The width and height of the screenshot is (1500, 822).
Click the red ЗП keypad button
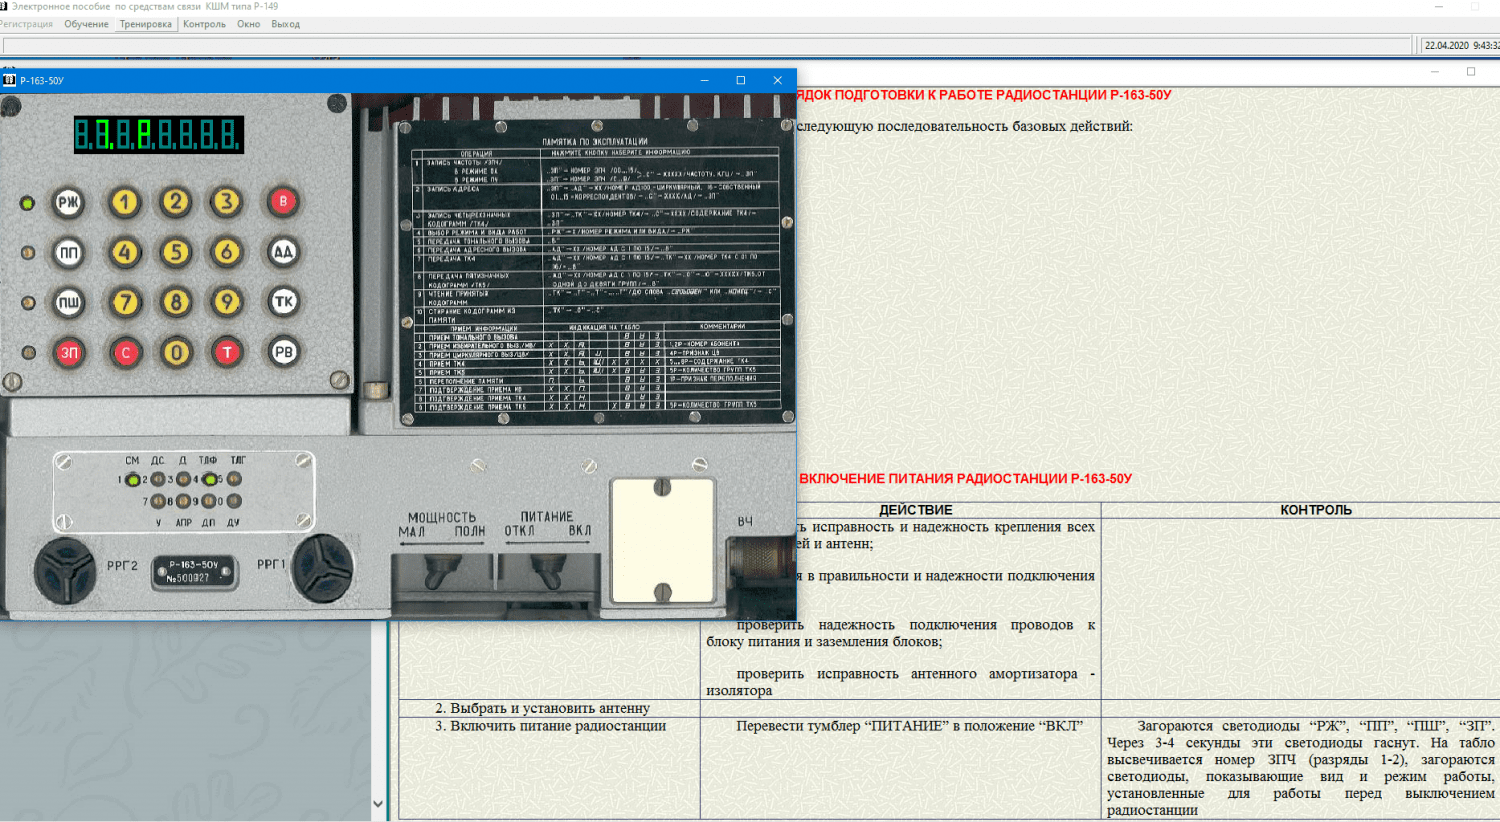point(68,353)
